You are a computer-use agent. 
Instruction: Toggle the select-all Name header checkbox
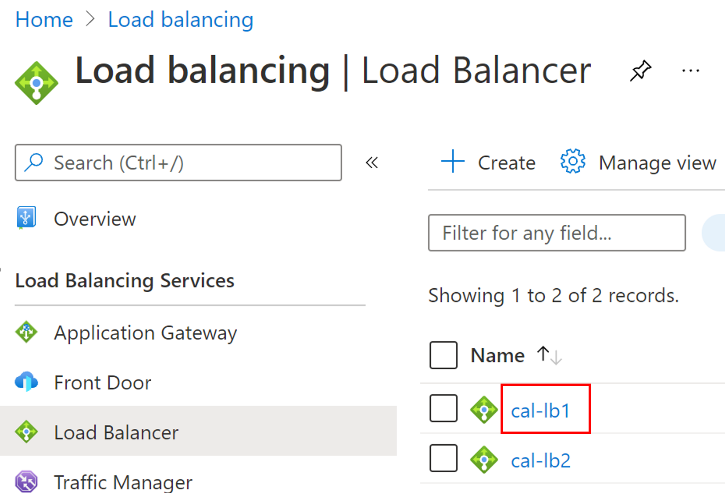[443, 355]
